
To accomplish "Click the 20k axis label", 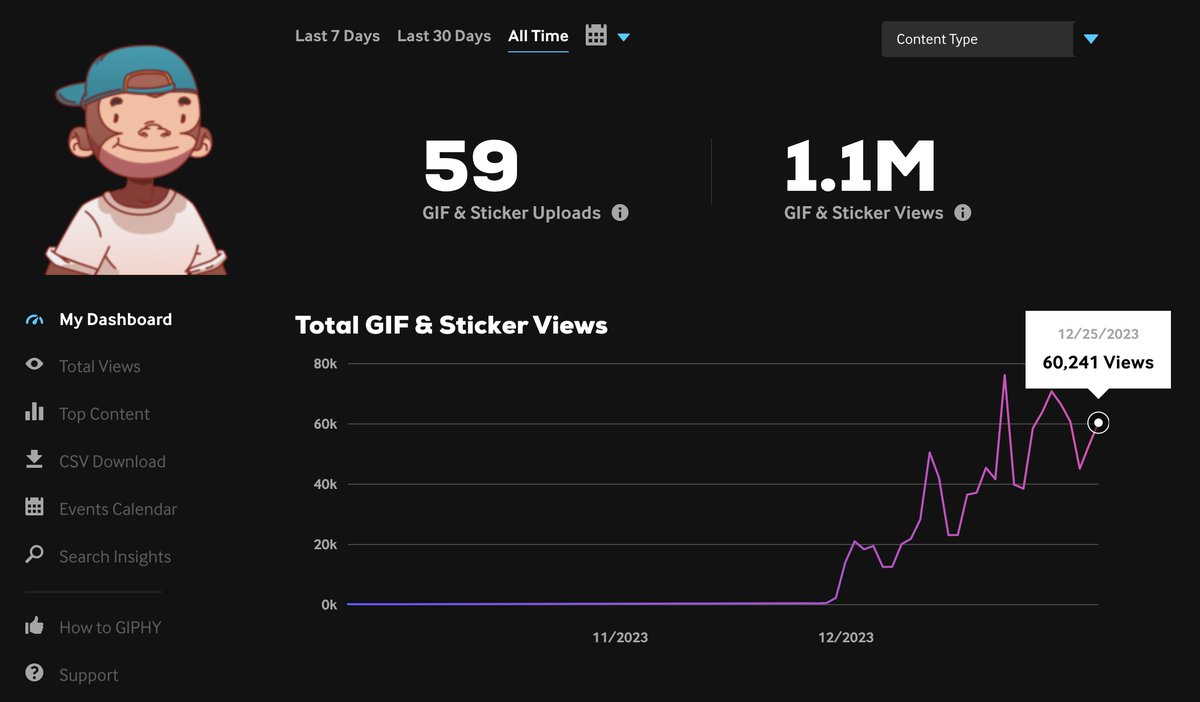I will click(x=326, y=545).
